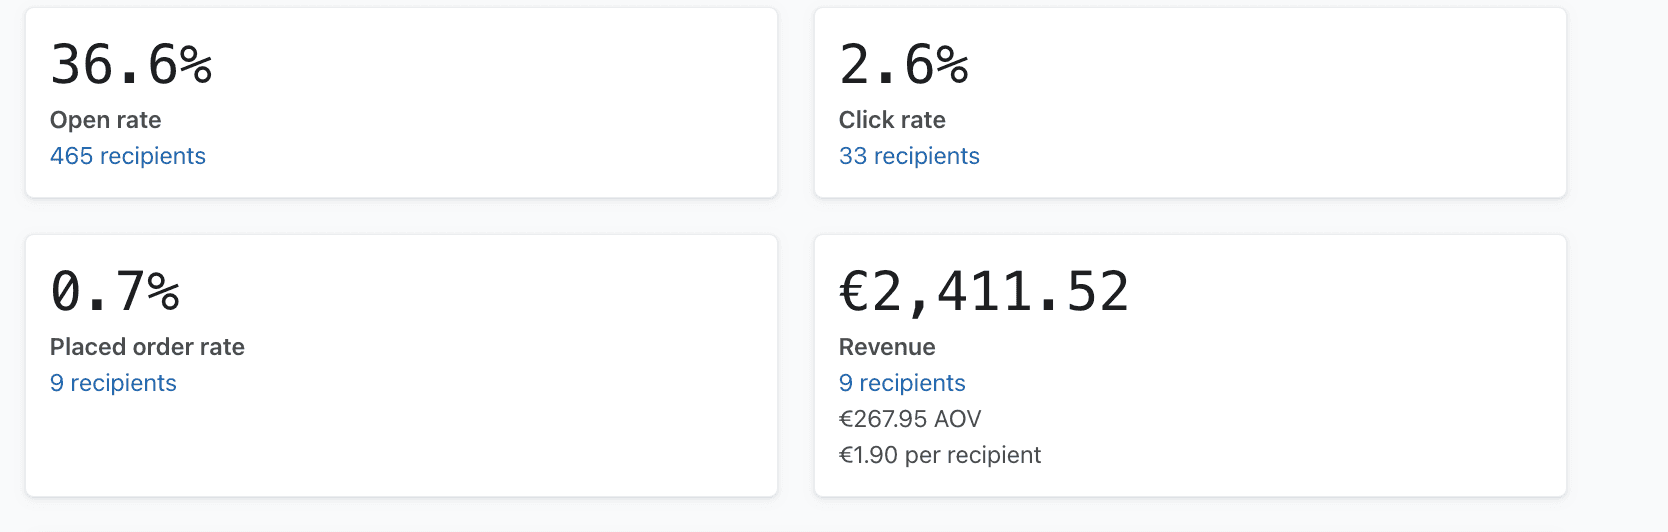1668x532 pixels.
Task: Click the €267.95 AOV text
Action: [910, 419]
